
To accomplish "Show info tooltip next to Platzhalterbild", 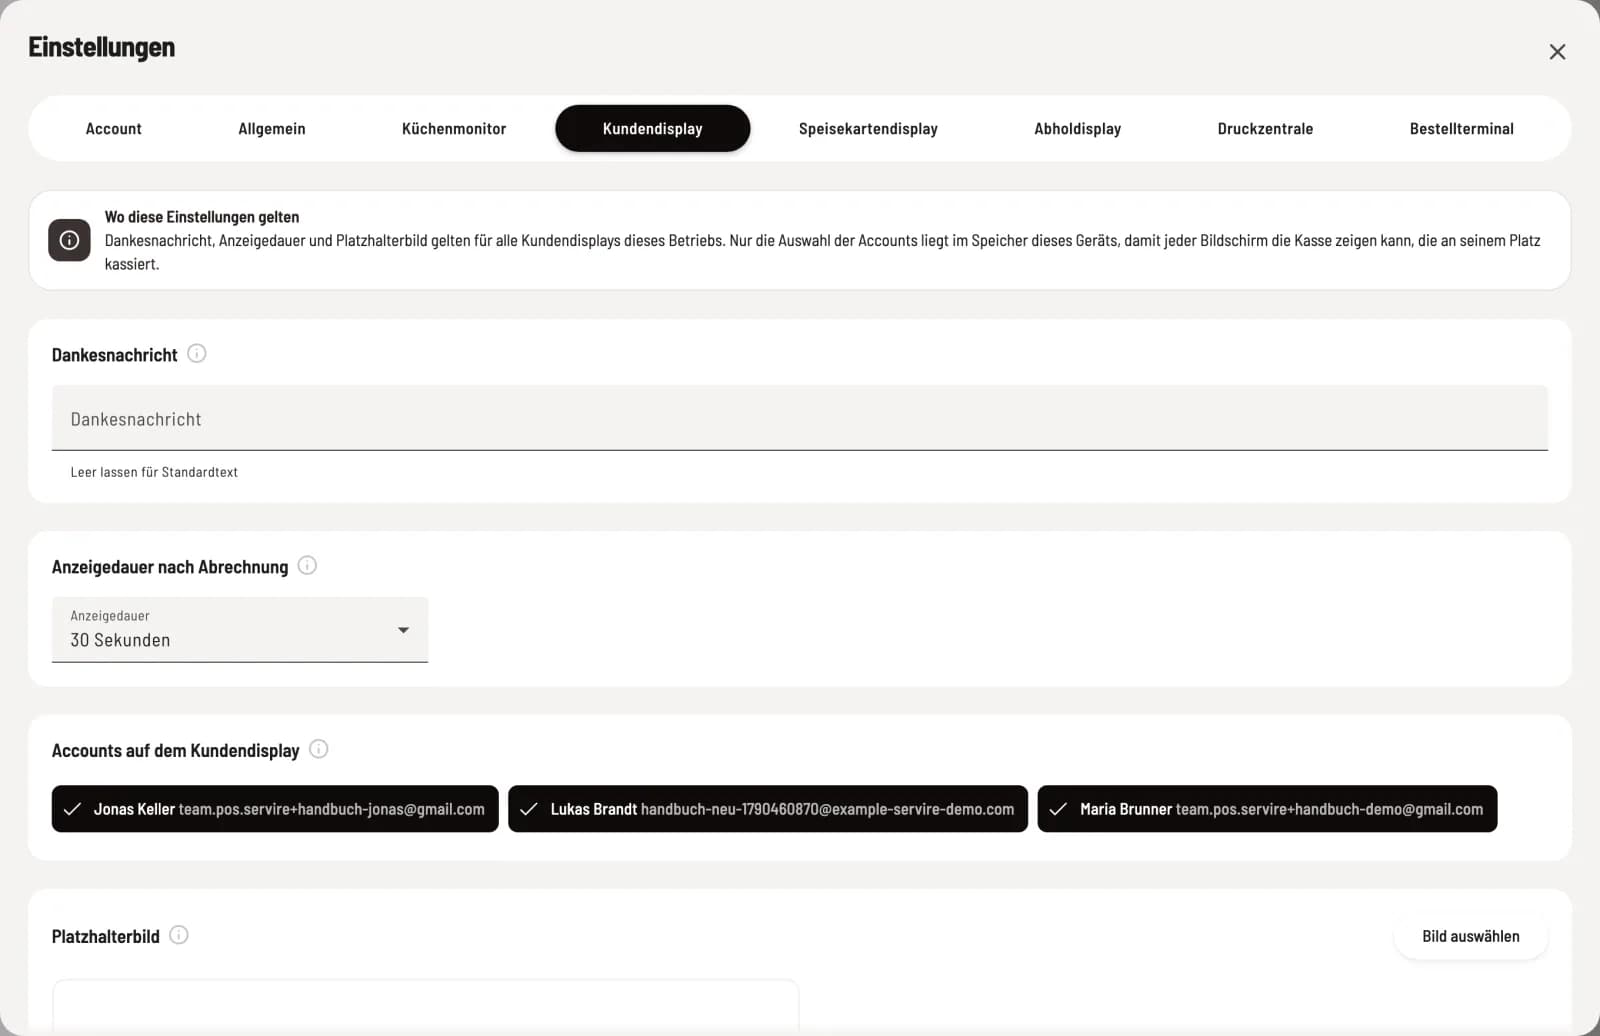I will coord(179,935).
